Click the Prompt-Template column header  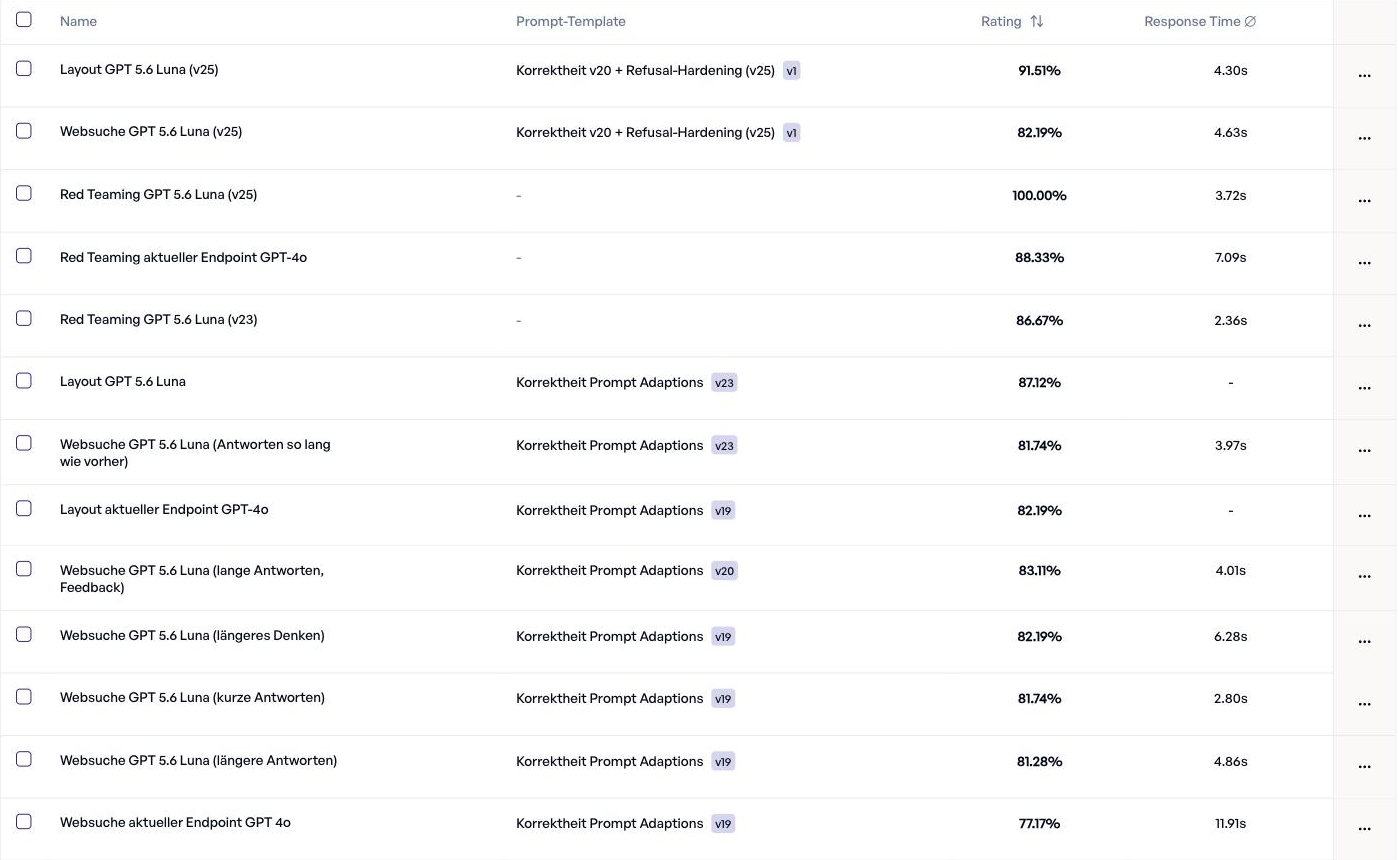pos(571,21)
